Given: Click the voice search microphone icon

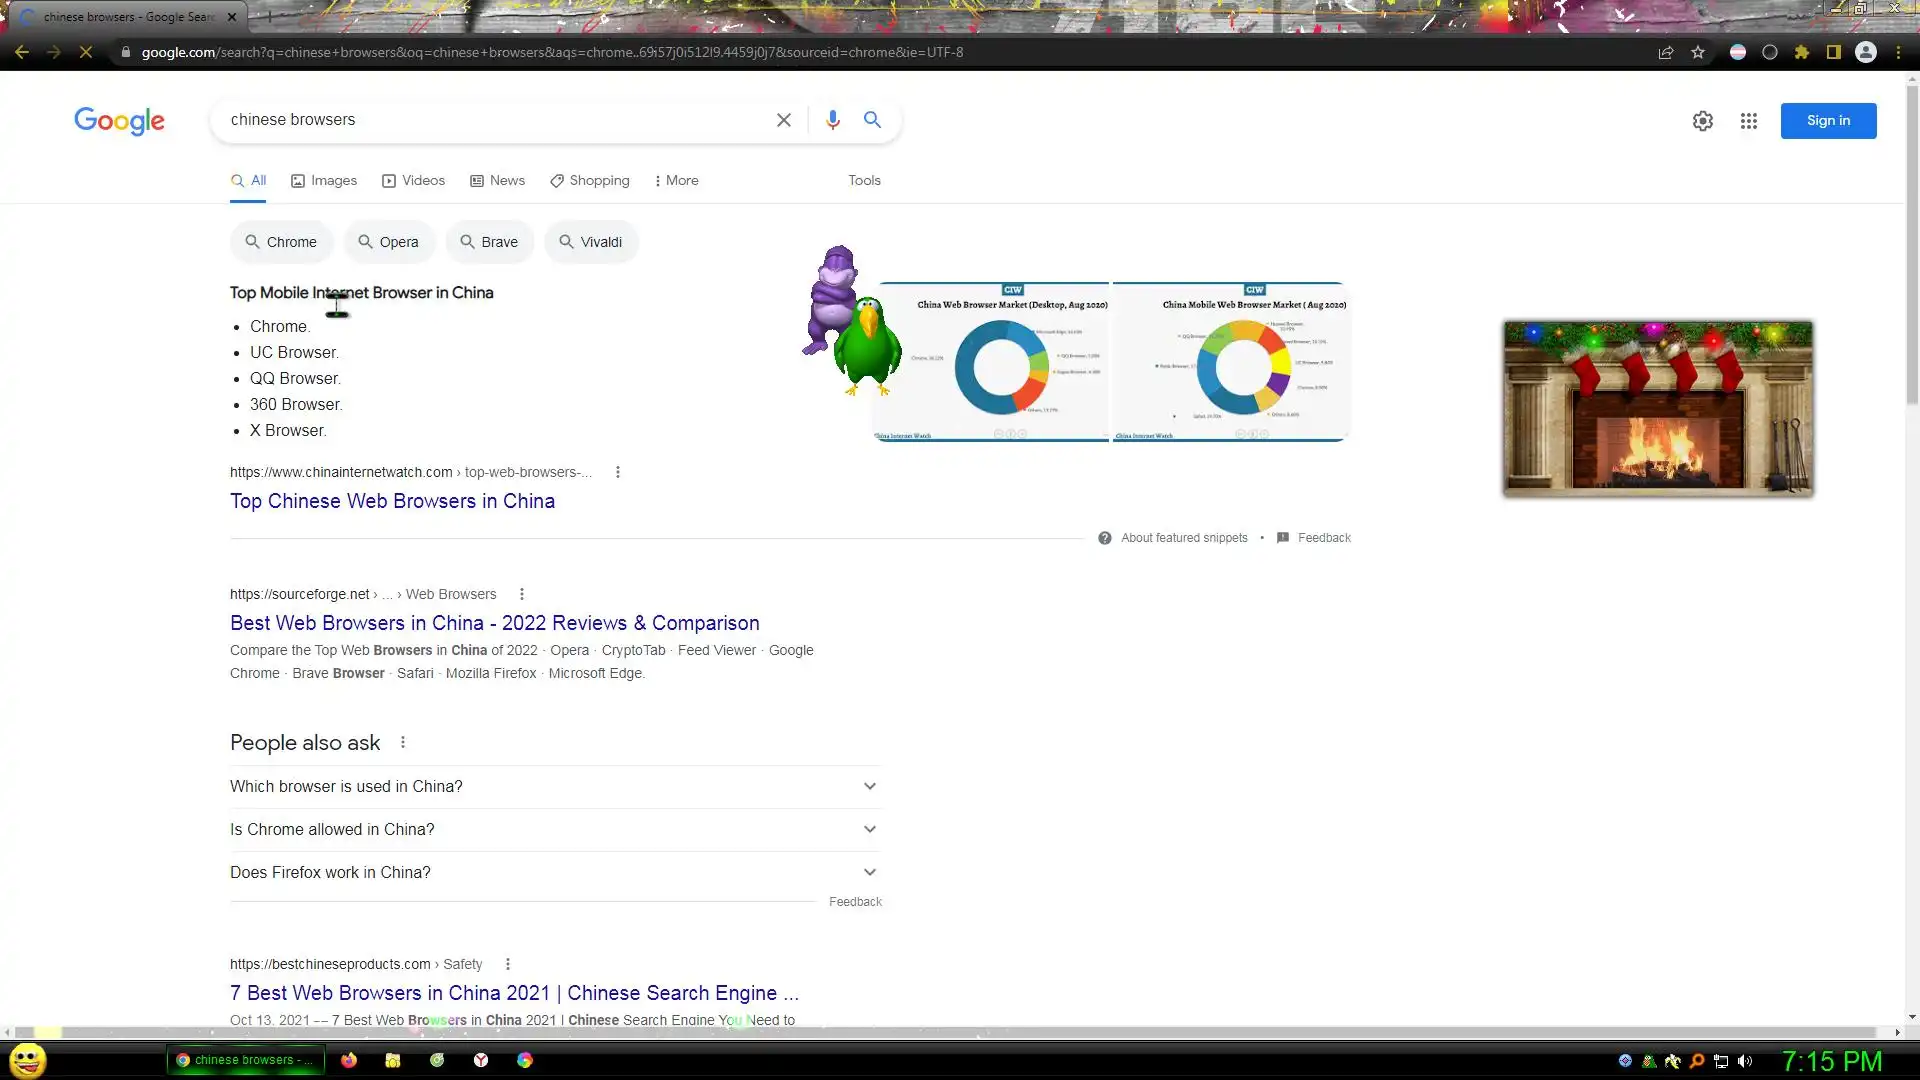Looking at the screenshot, I should tap(832, 120).
